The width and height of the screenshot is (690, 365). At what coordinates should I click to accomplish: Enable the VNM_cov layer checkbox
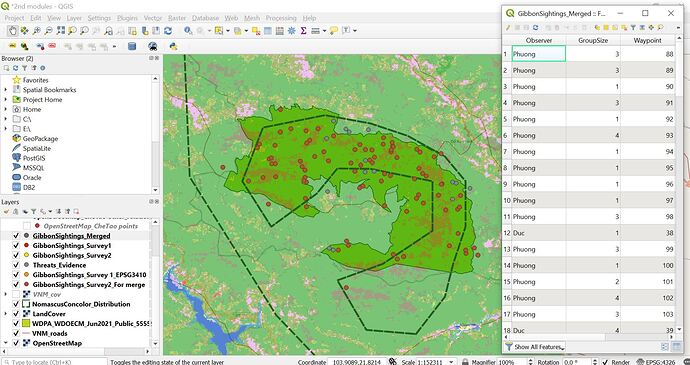pos(16,294)
